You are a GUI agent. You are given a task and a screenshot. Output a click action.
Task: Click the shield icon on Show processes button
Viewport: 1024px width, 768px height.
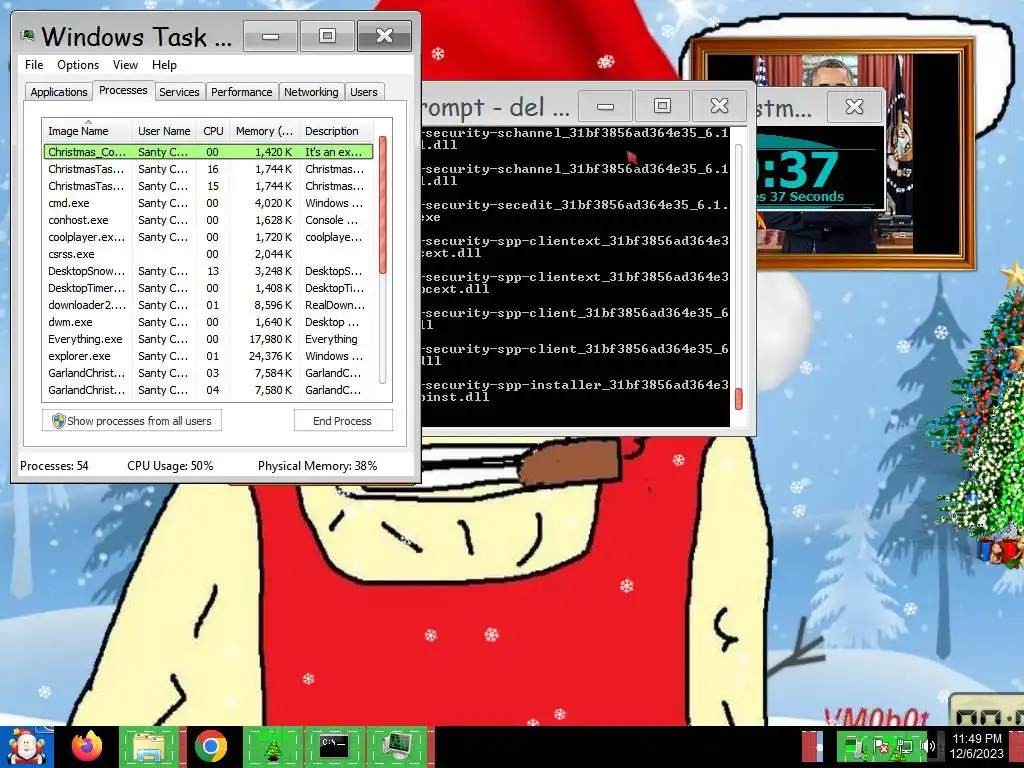coord(58,421)
